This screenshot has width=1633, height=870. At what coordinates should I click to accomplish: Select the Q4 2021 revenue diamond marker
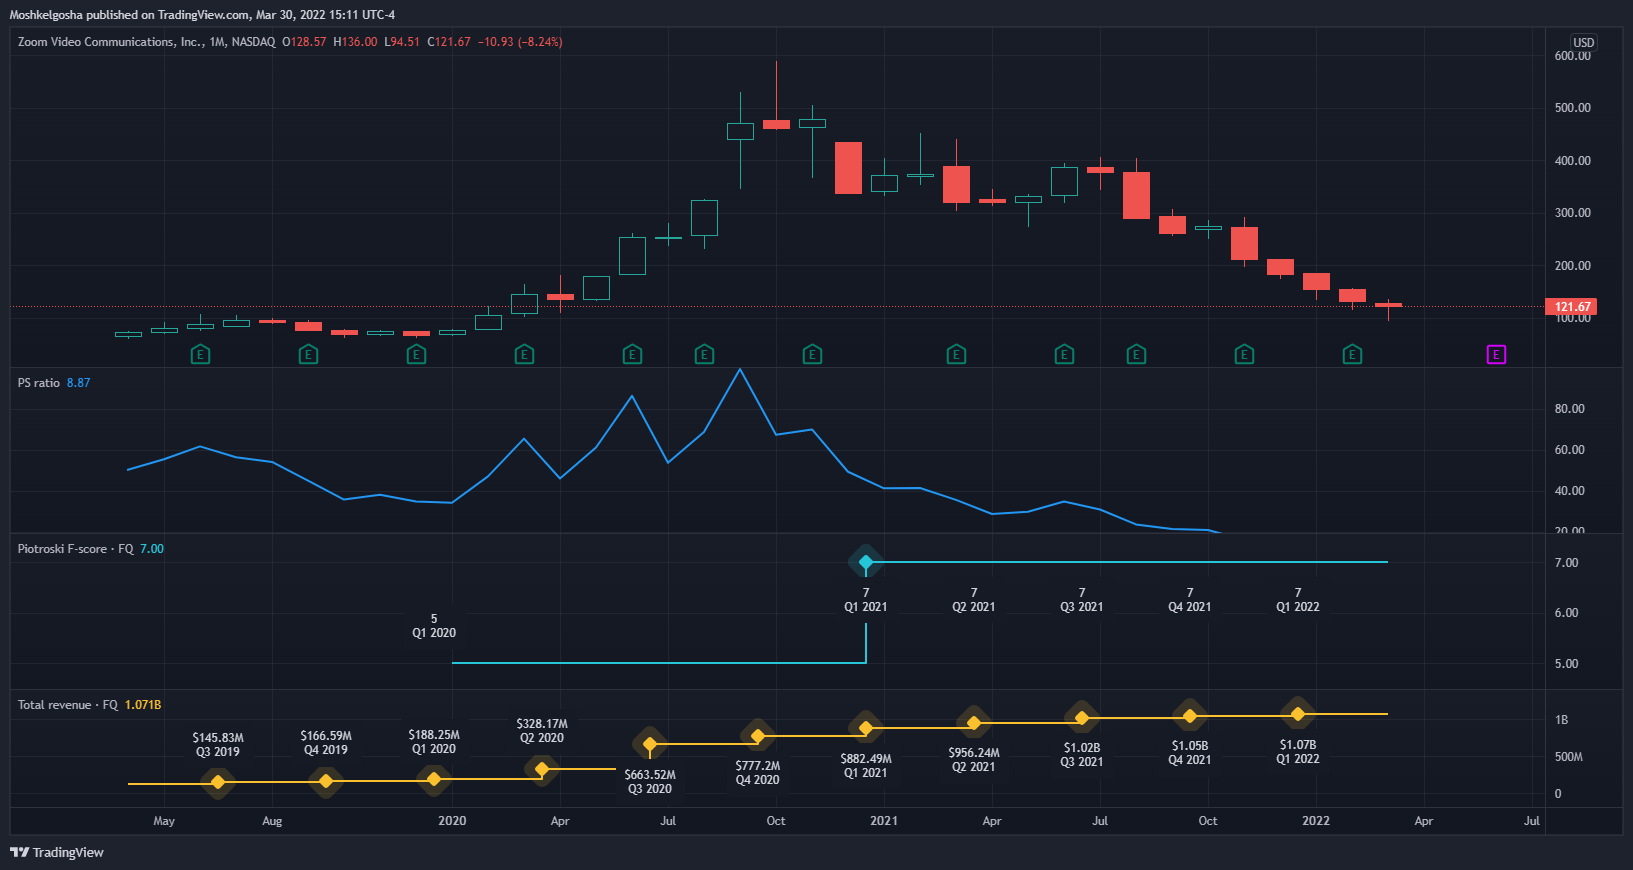(x=1190, y=716)
